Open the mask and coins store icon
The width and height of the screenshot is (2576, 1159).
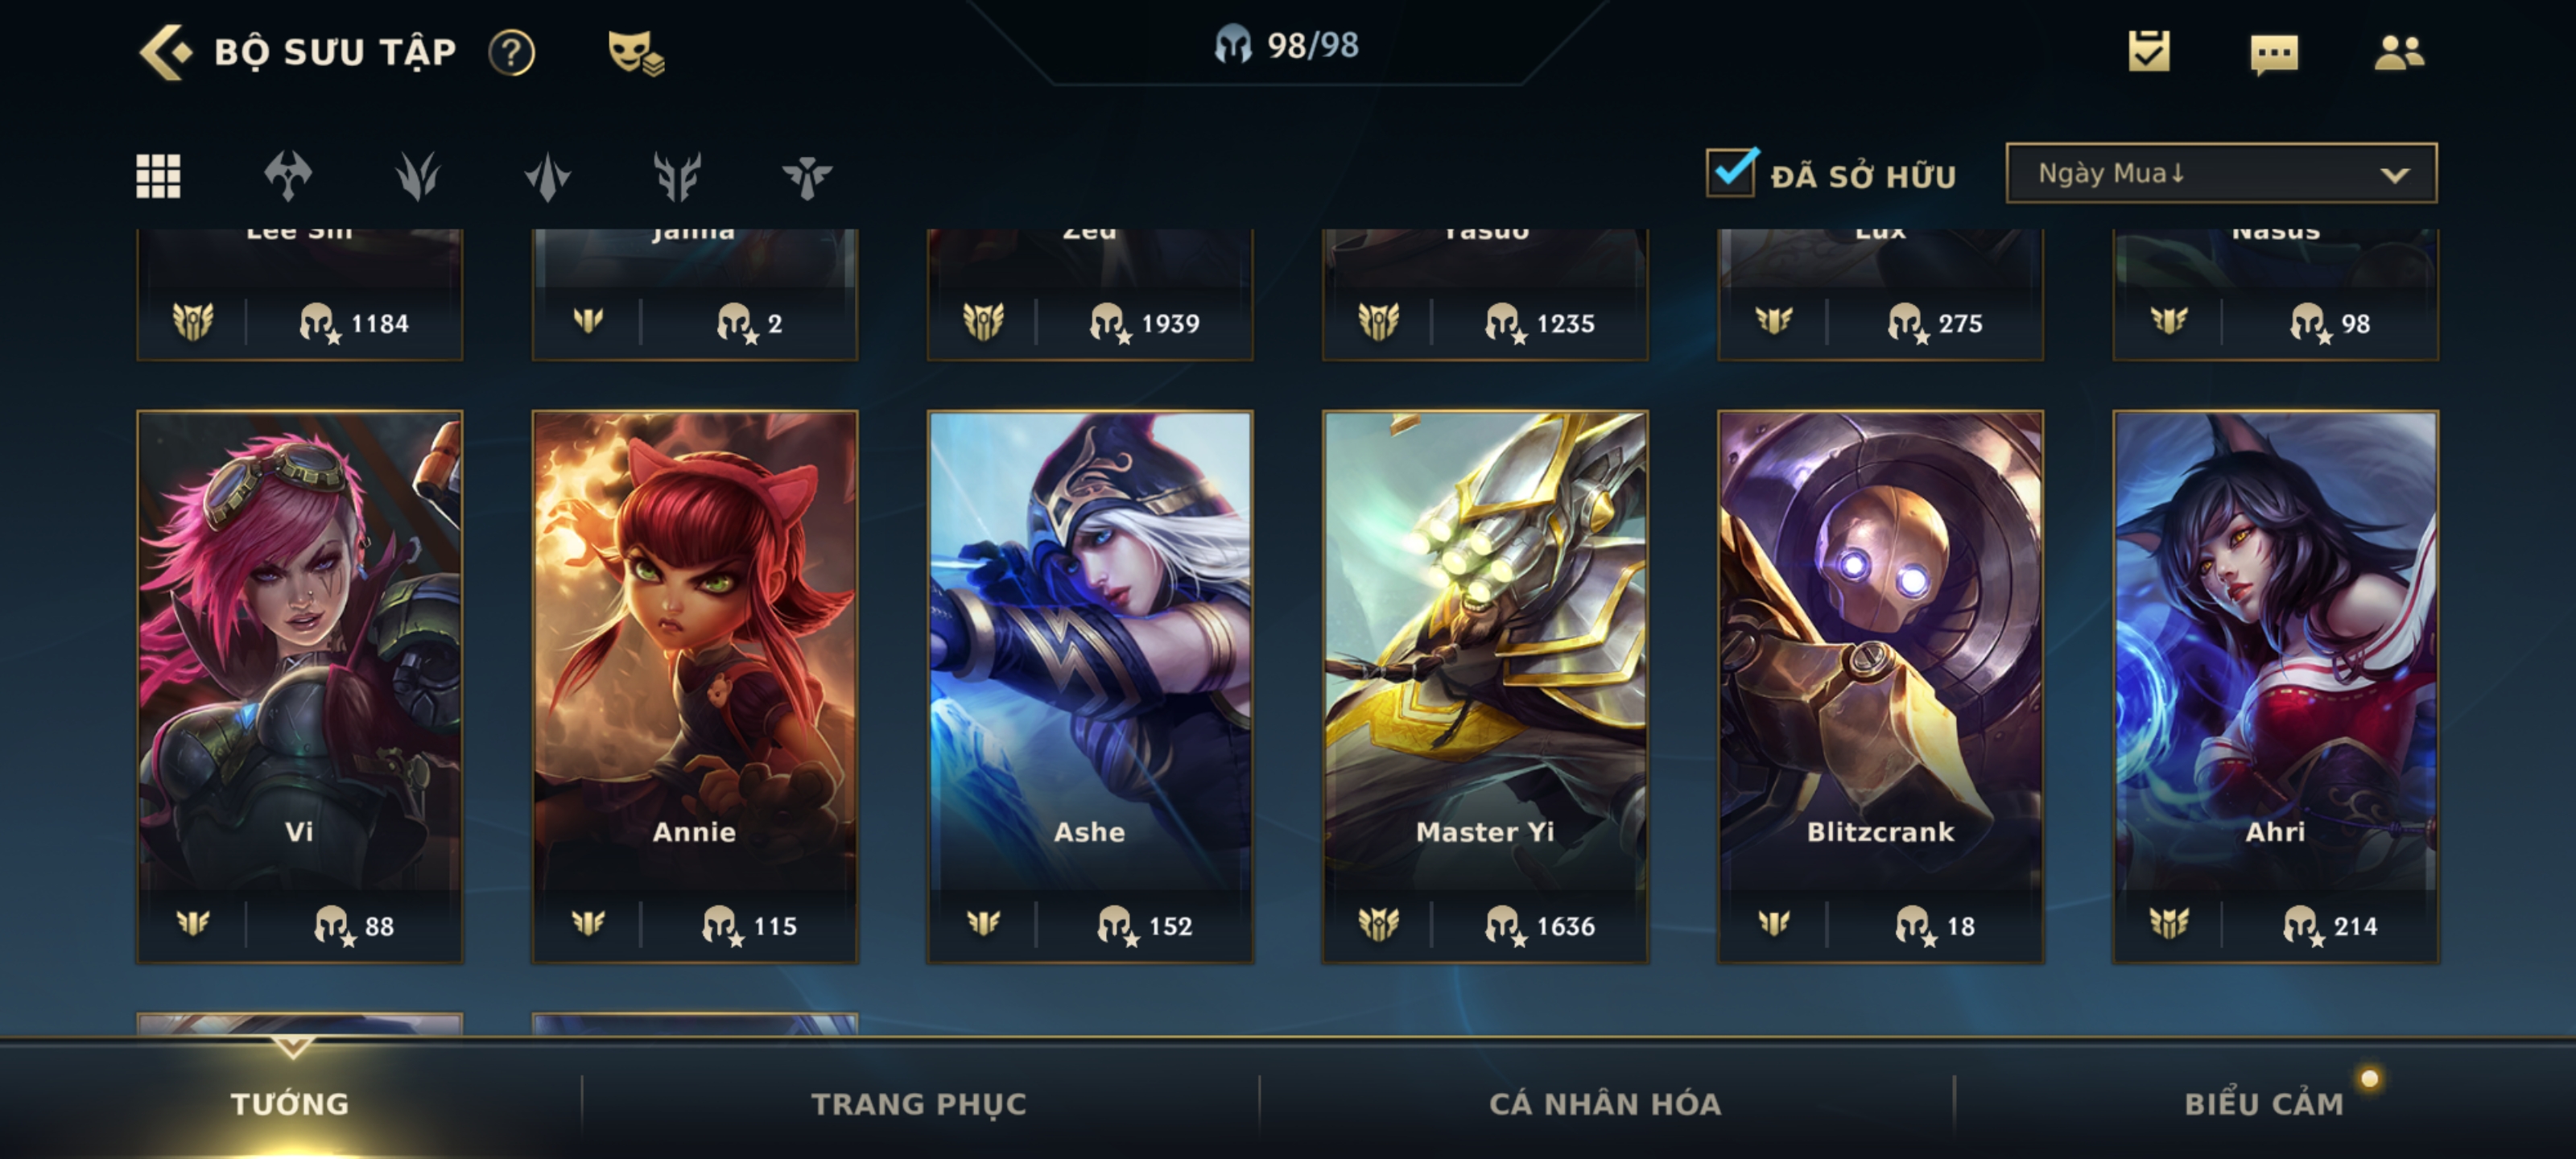[636, 52]
